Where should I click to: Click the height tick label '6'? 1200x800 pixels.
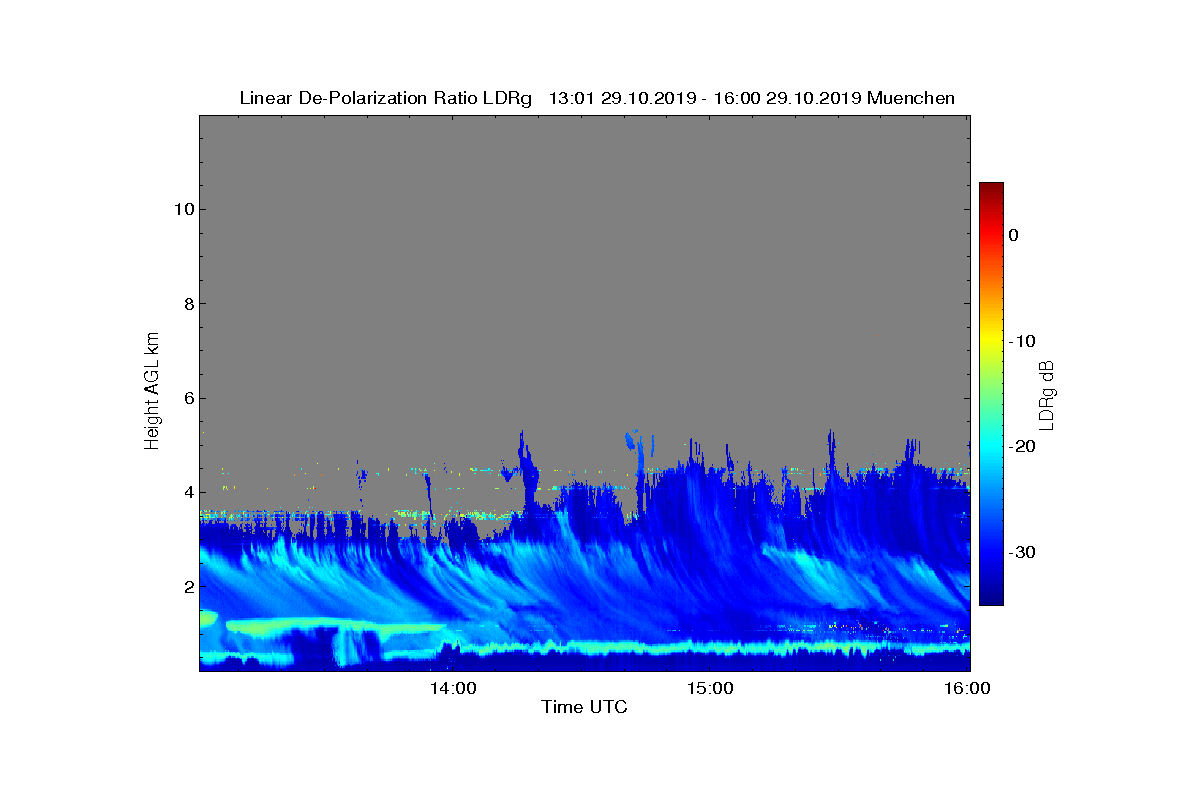pyautogui.click(x=187, y=398)
